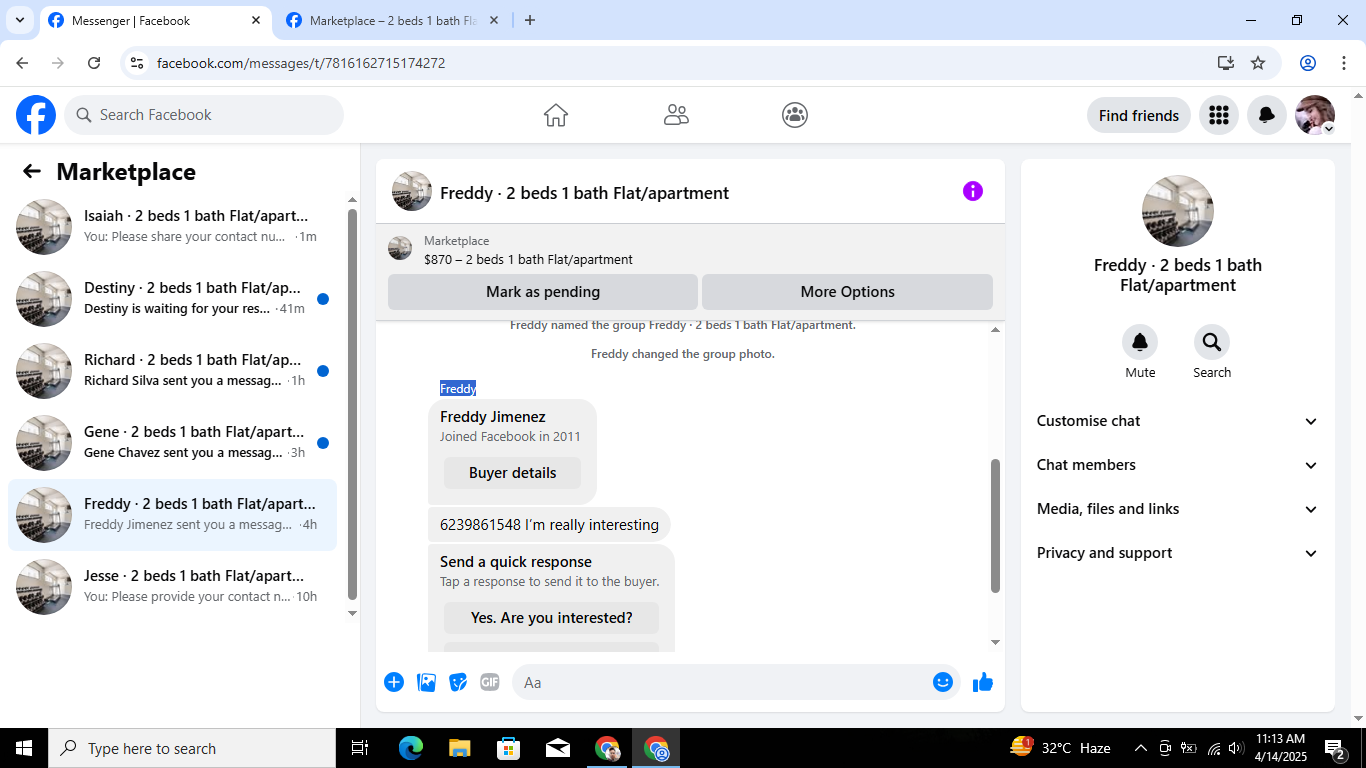
Task: Launch Microsoft Edge from taskbar
Action: 410,748
